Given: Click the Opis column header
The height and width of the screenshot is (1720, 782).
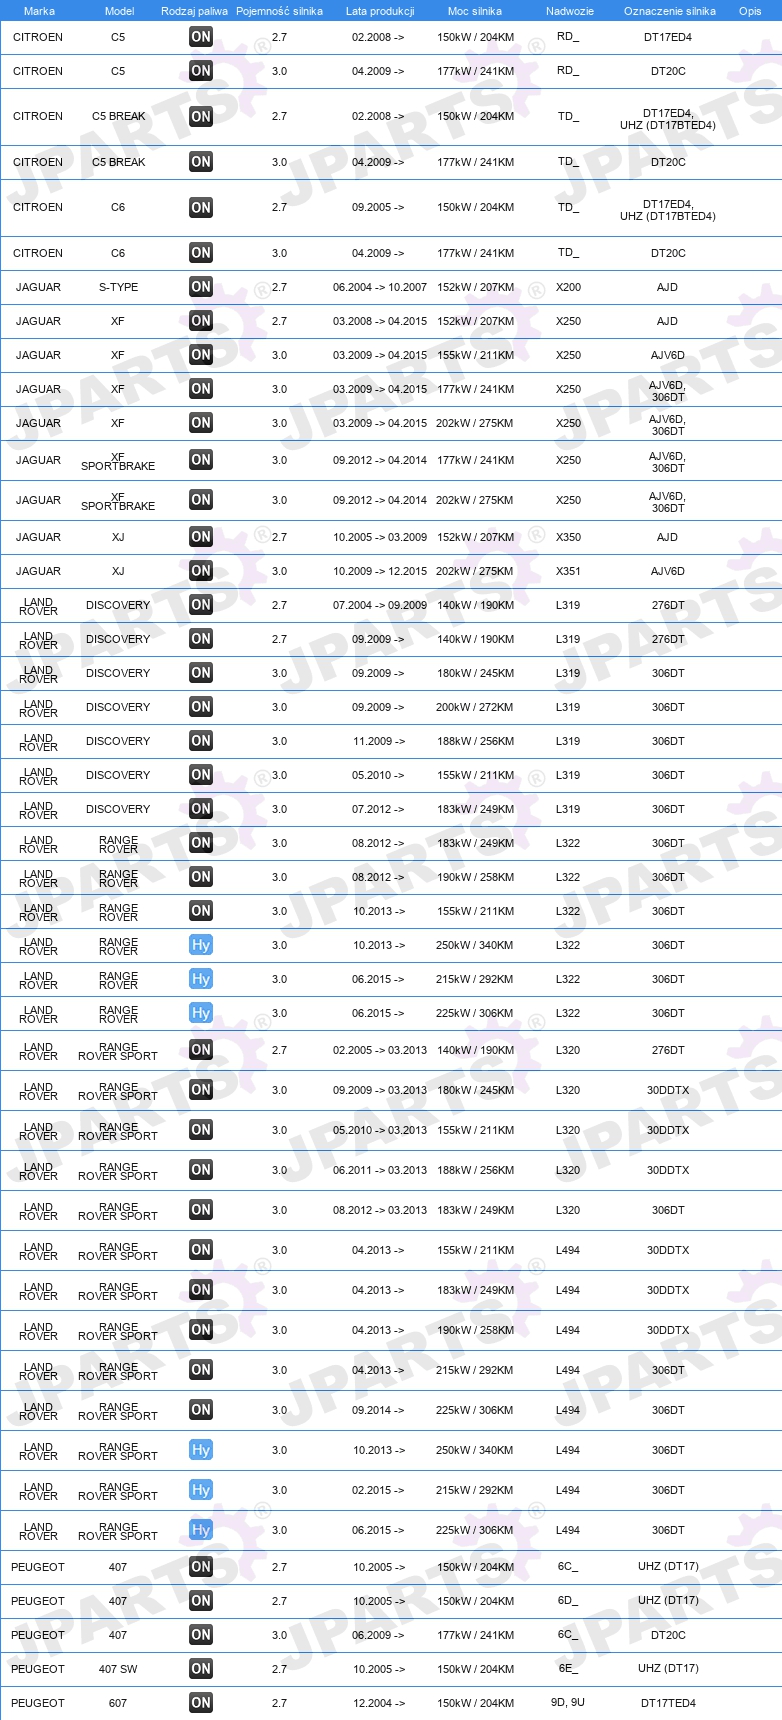Looking at the screenshot, I should pos(750,11).
